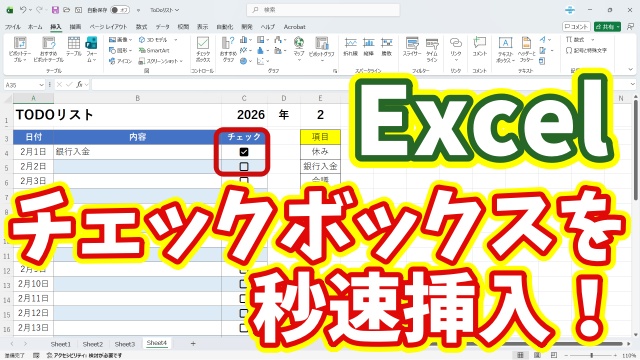Expand the ToDoリスト file name dropdown

click(x=178, y=10)
